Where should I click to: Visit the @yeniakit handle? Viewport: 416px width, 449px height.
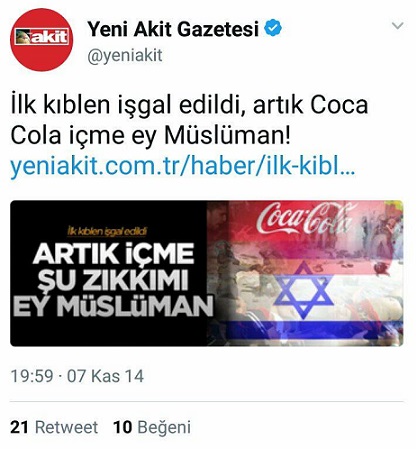click(x=125, y=55)
